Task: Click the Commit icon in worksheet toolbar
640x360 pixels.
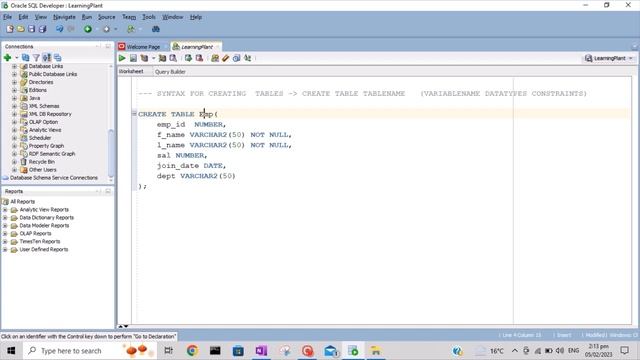Action: tap(188, 58)
